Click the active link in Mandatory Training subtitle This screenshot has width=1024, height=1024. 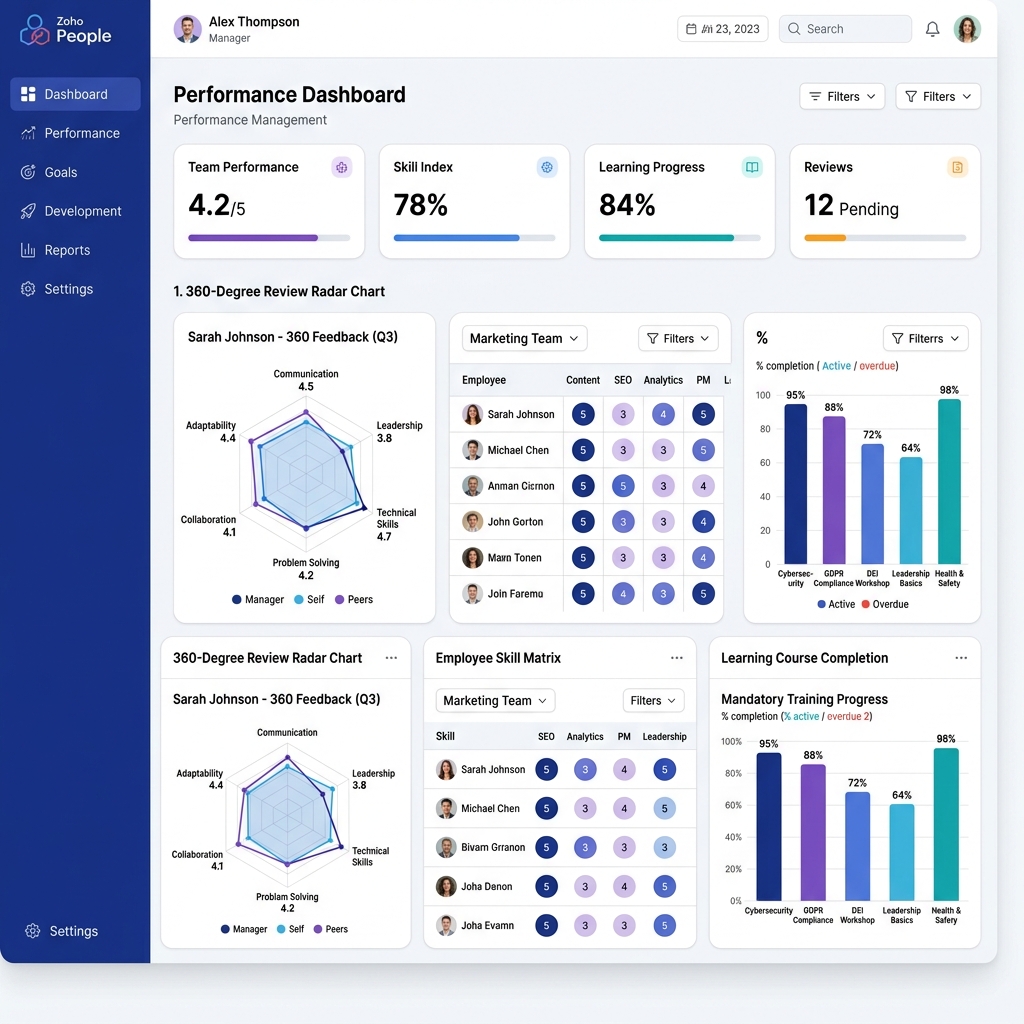(801, 716)
